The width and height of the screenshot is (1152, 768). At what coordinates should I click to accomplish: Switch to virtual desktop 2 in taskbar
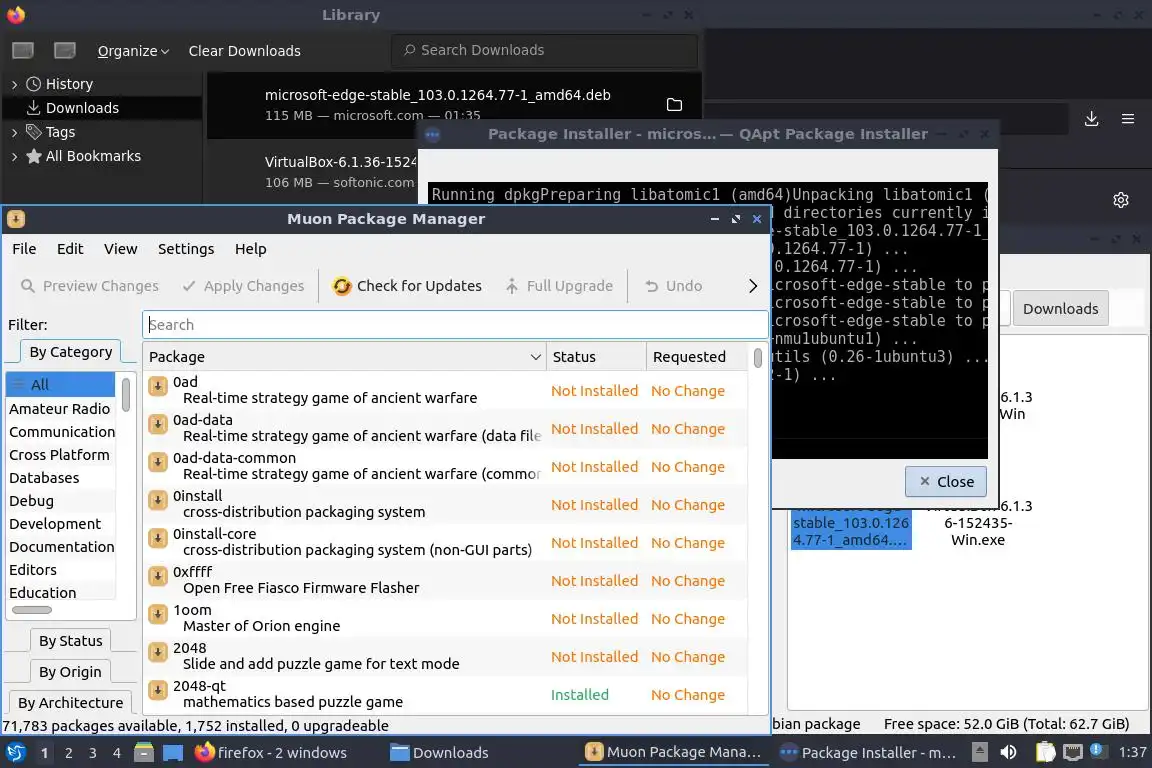(68, 753)
